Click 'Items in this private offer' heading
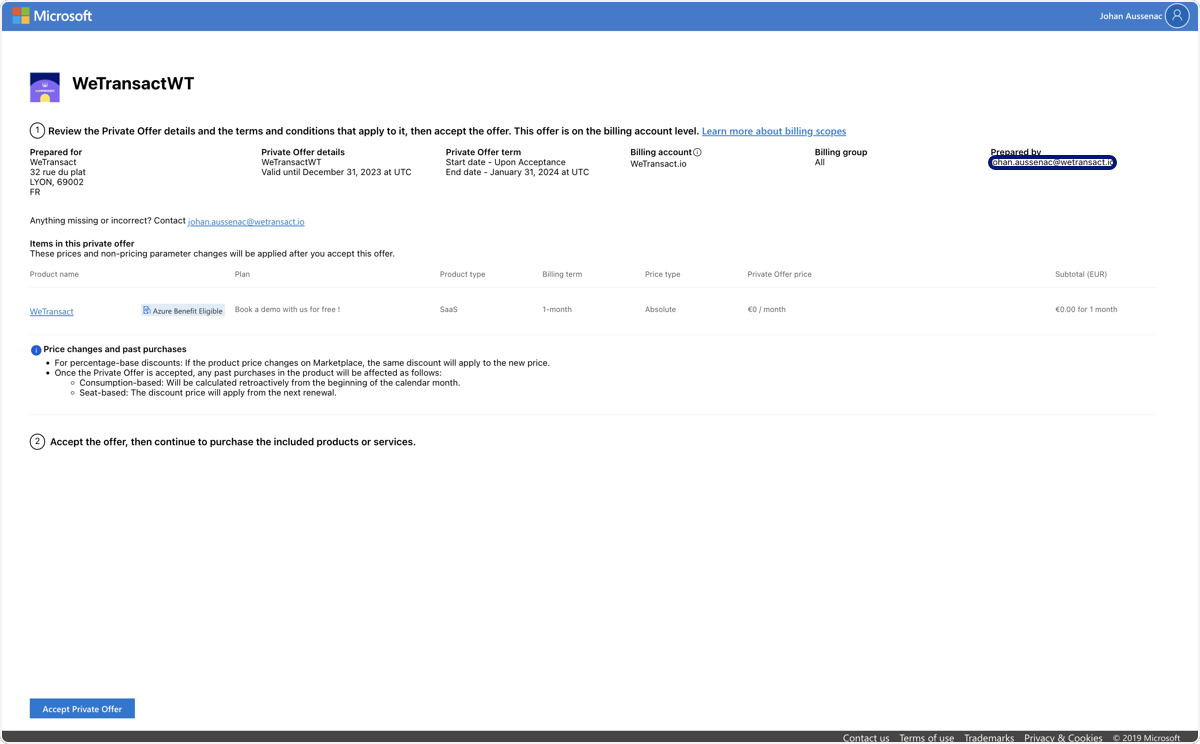Image resolution: width=1200 pixels, height=744 pixels. pos(82,243)
